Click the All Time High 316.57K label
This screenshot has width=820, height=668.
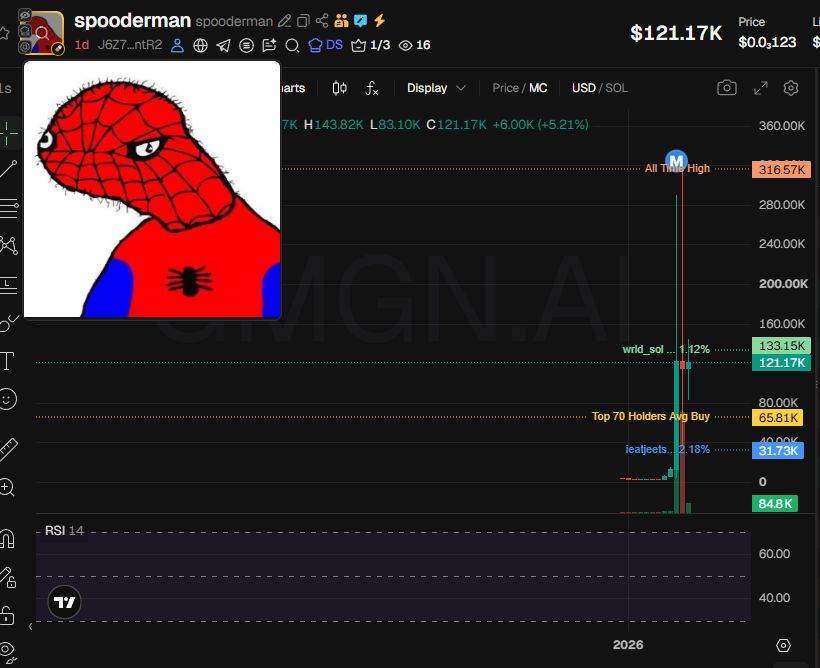[781, 169]
